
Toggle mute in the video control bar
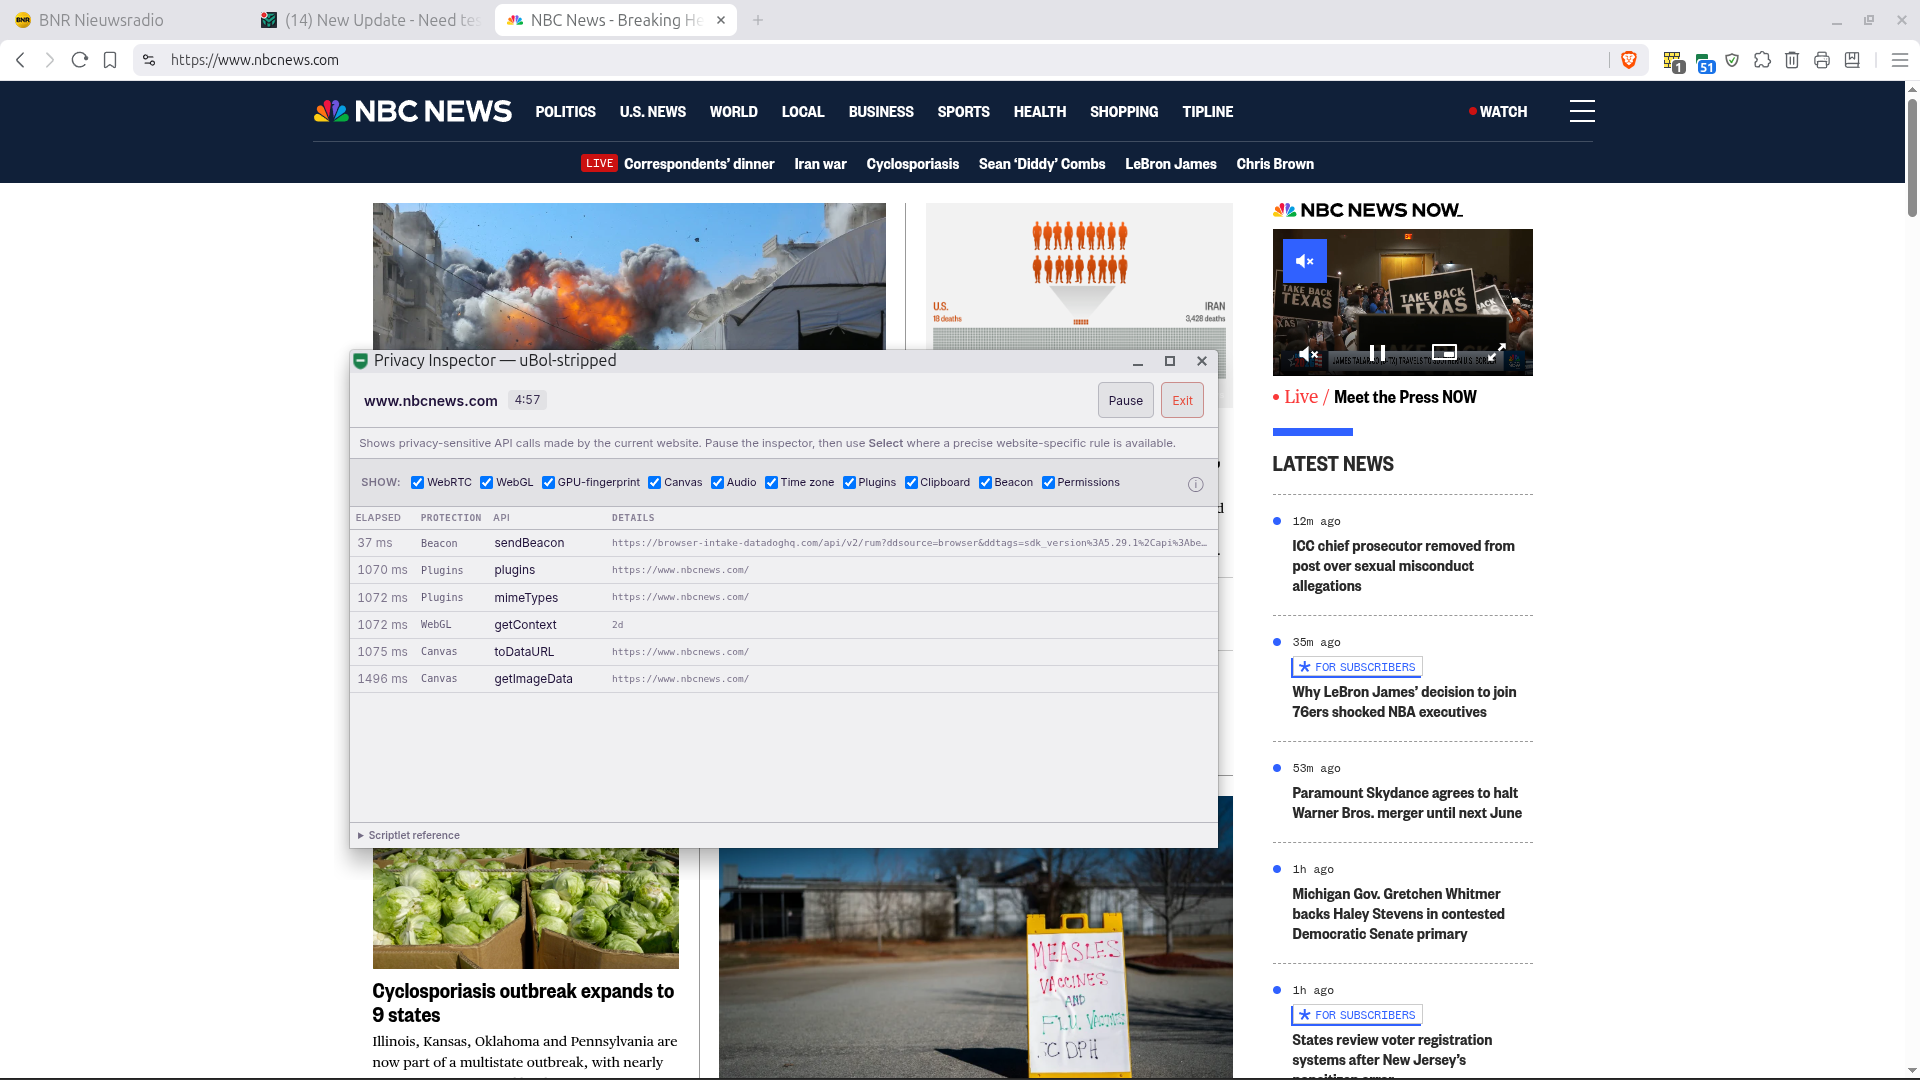pyautogui.click(x=1308, y=354)
